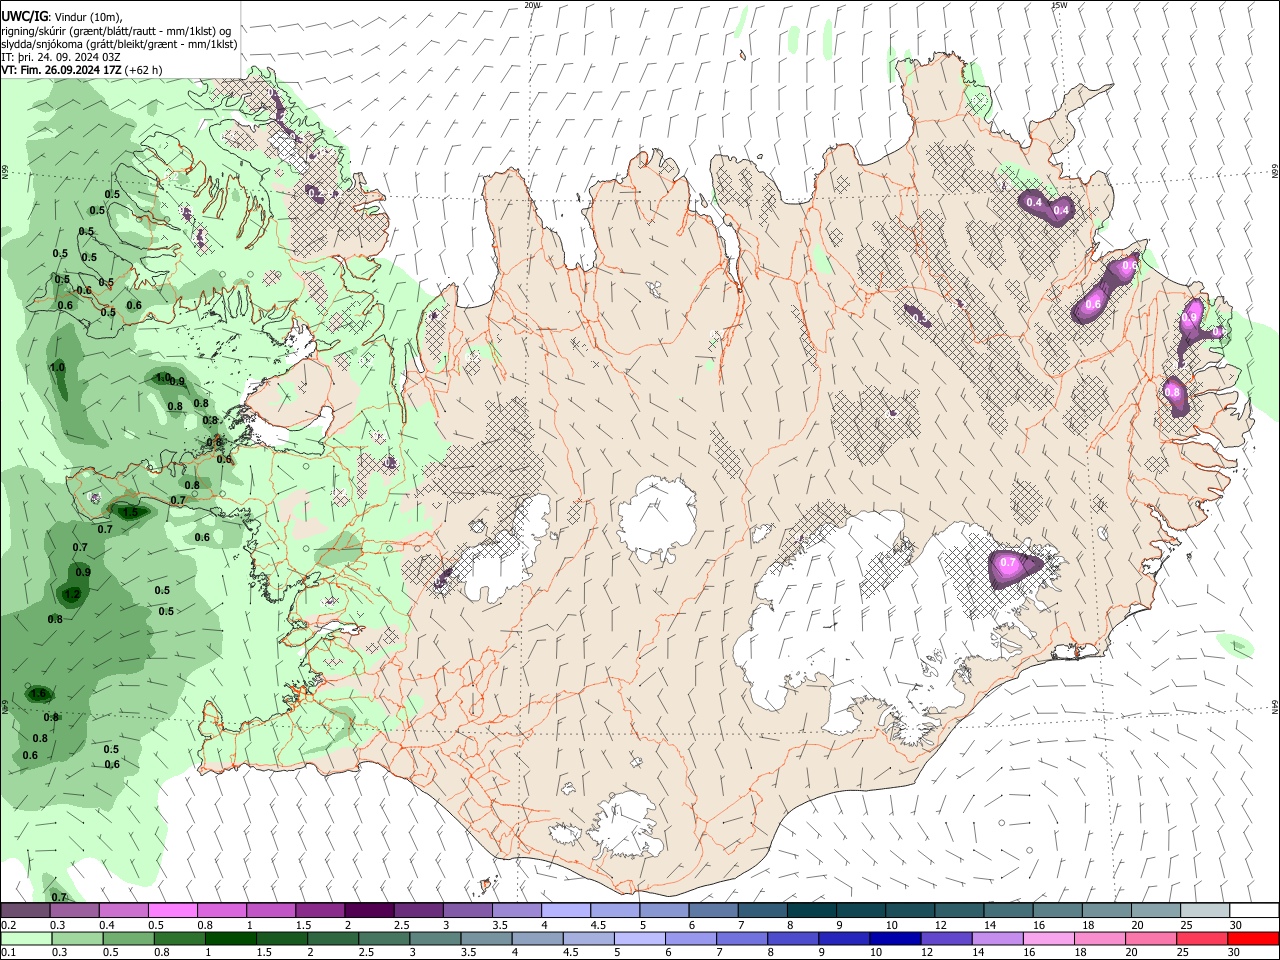Click the 'UWC/IG: Vindur (10m),' title line
Image resolution: width=1280 pixels, height=960 pixels.
(62, 15)
